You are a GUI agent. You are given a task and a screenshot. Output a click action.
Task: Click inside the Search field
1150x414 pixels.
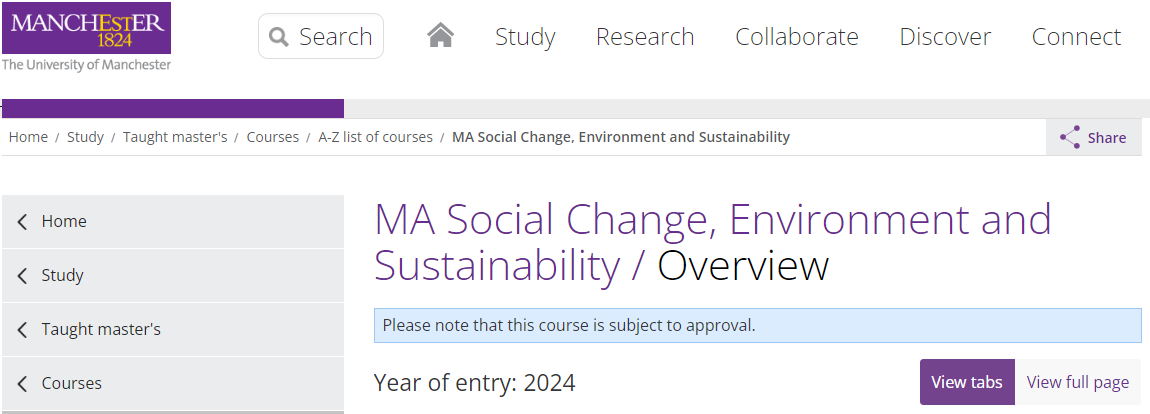click(335, 38)
